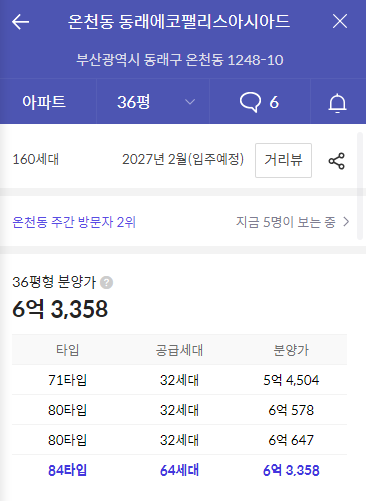Screen dimensions: 366x501
Task: Click the address 부산광역시 동래구 온천동 1248-10
Action: [180, 60]
